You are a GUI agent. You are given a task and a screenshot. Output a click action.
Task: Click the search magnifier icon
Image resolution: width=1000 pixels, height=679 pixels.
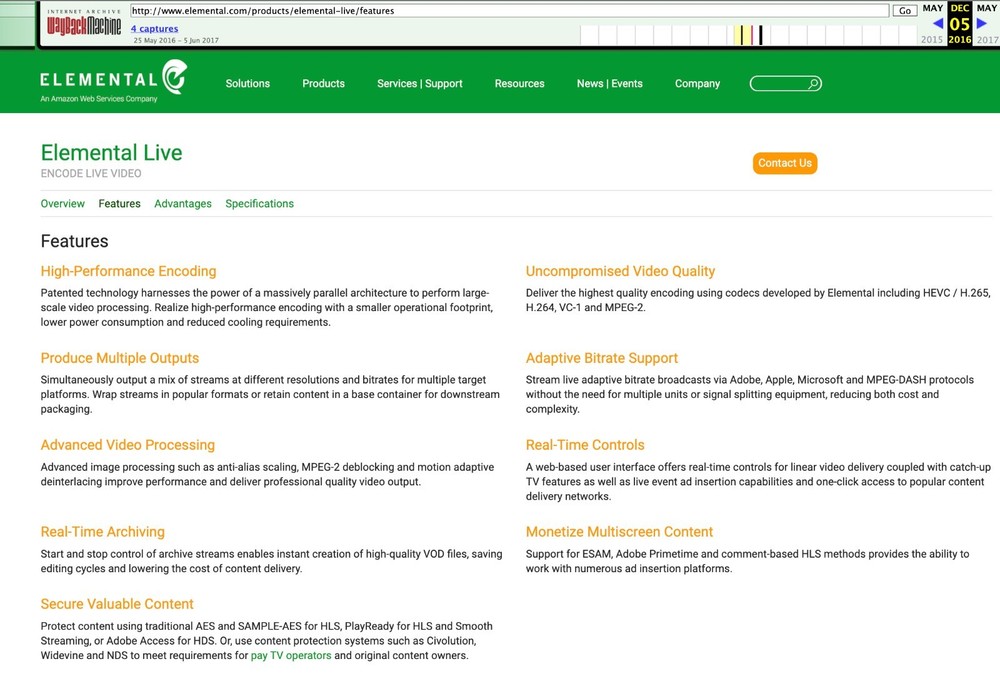pyautogui.click(x=814, y=84)
